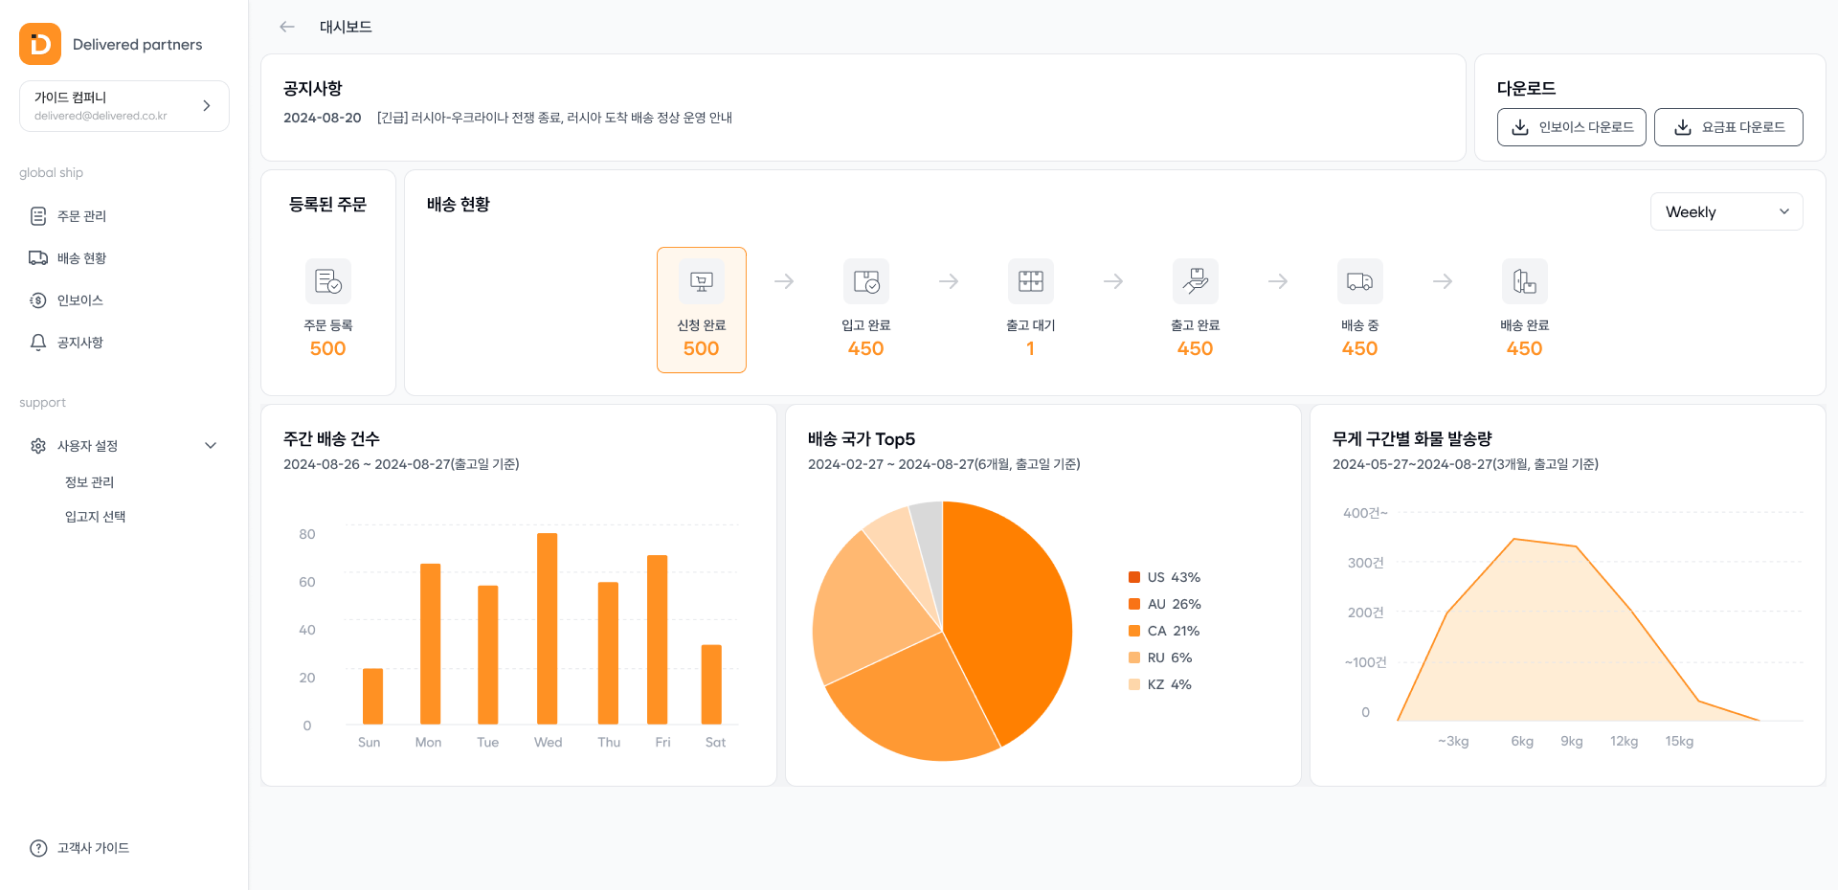Click the 출고 완료 status icon
This screenshot has height=890, width=1838.
tap(1195, 282)
